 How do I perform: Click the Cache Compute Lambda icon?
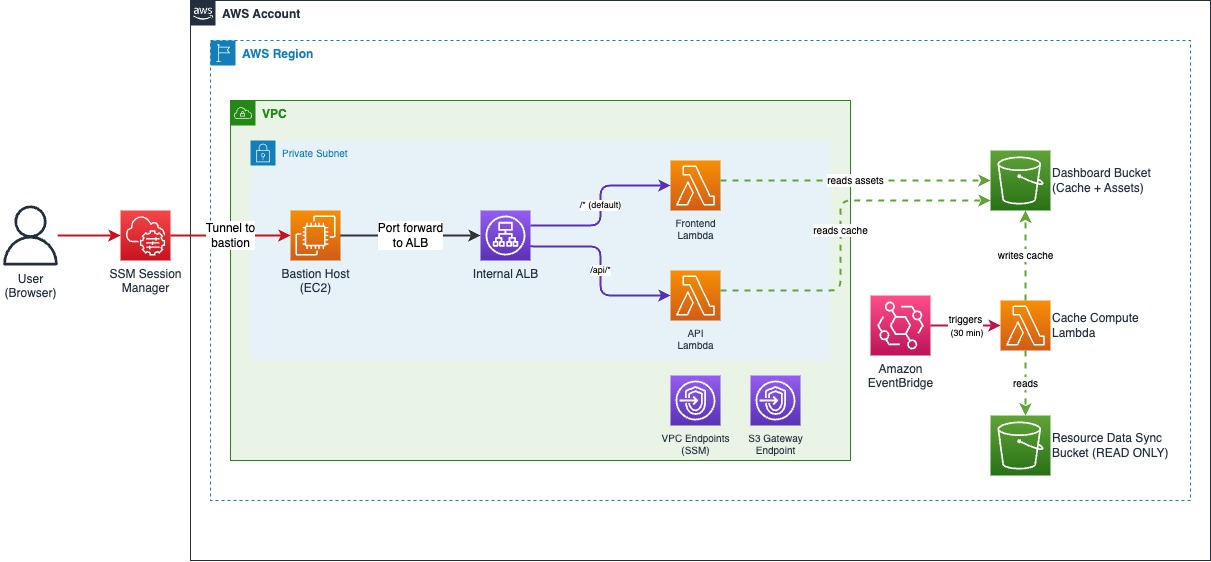1025,325
